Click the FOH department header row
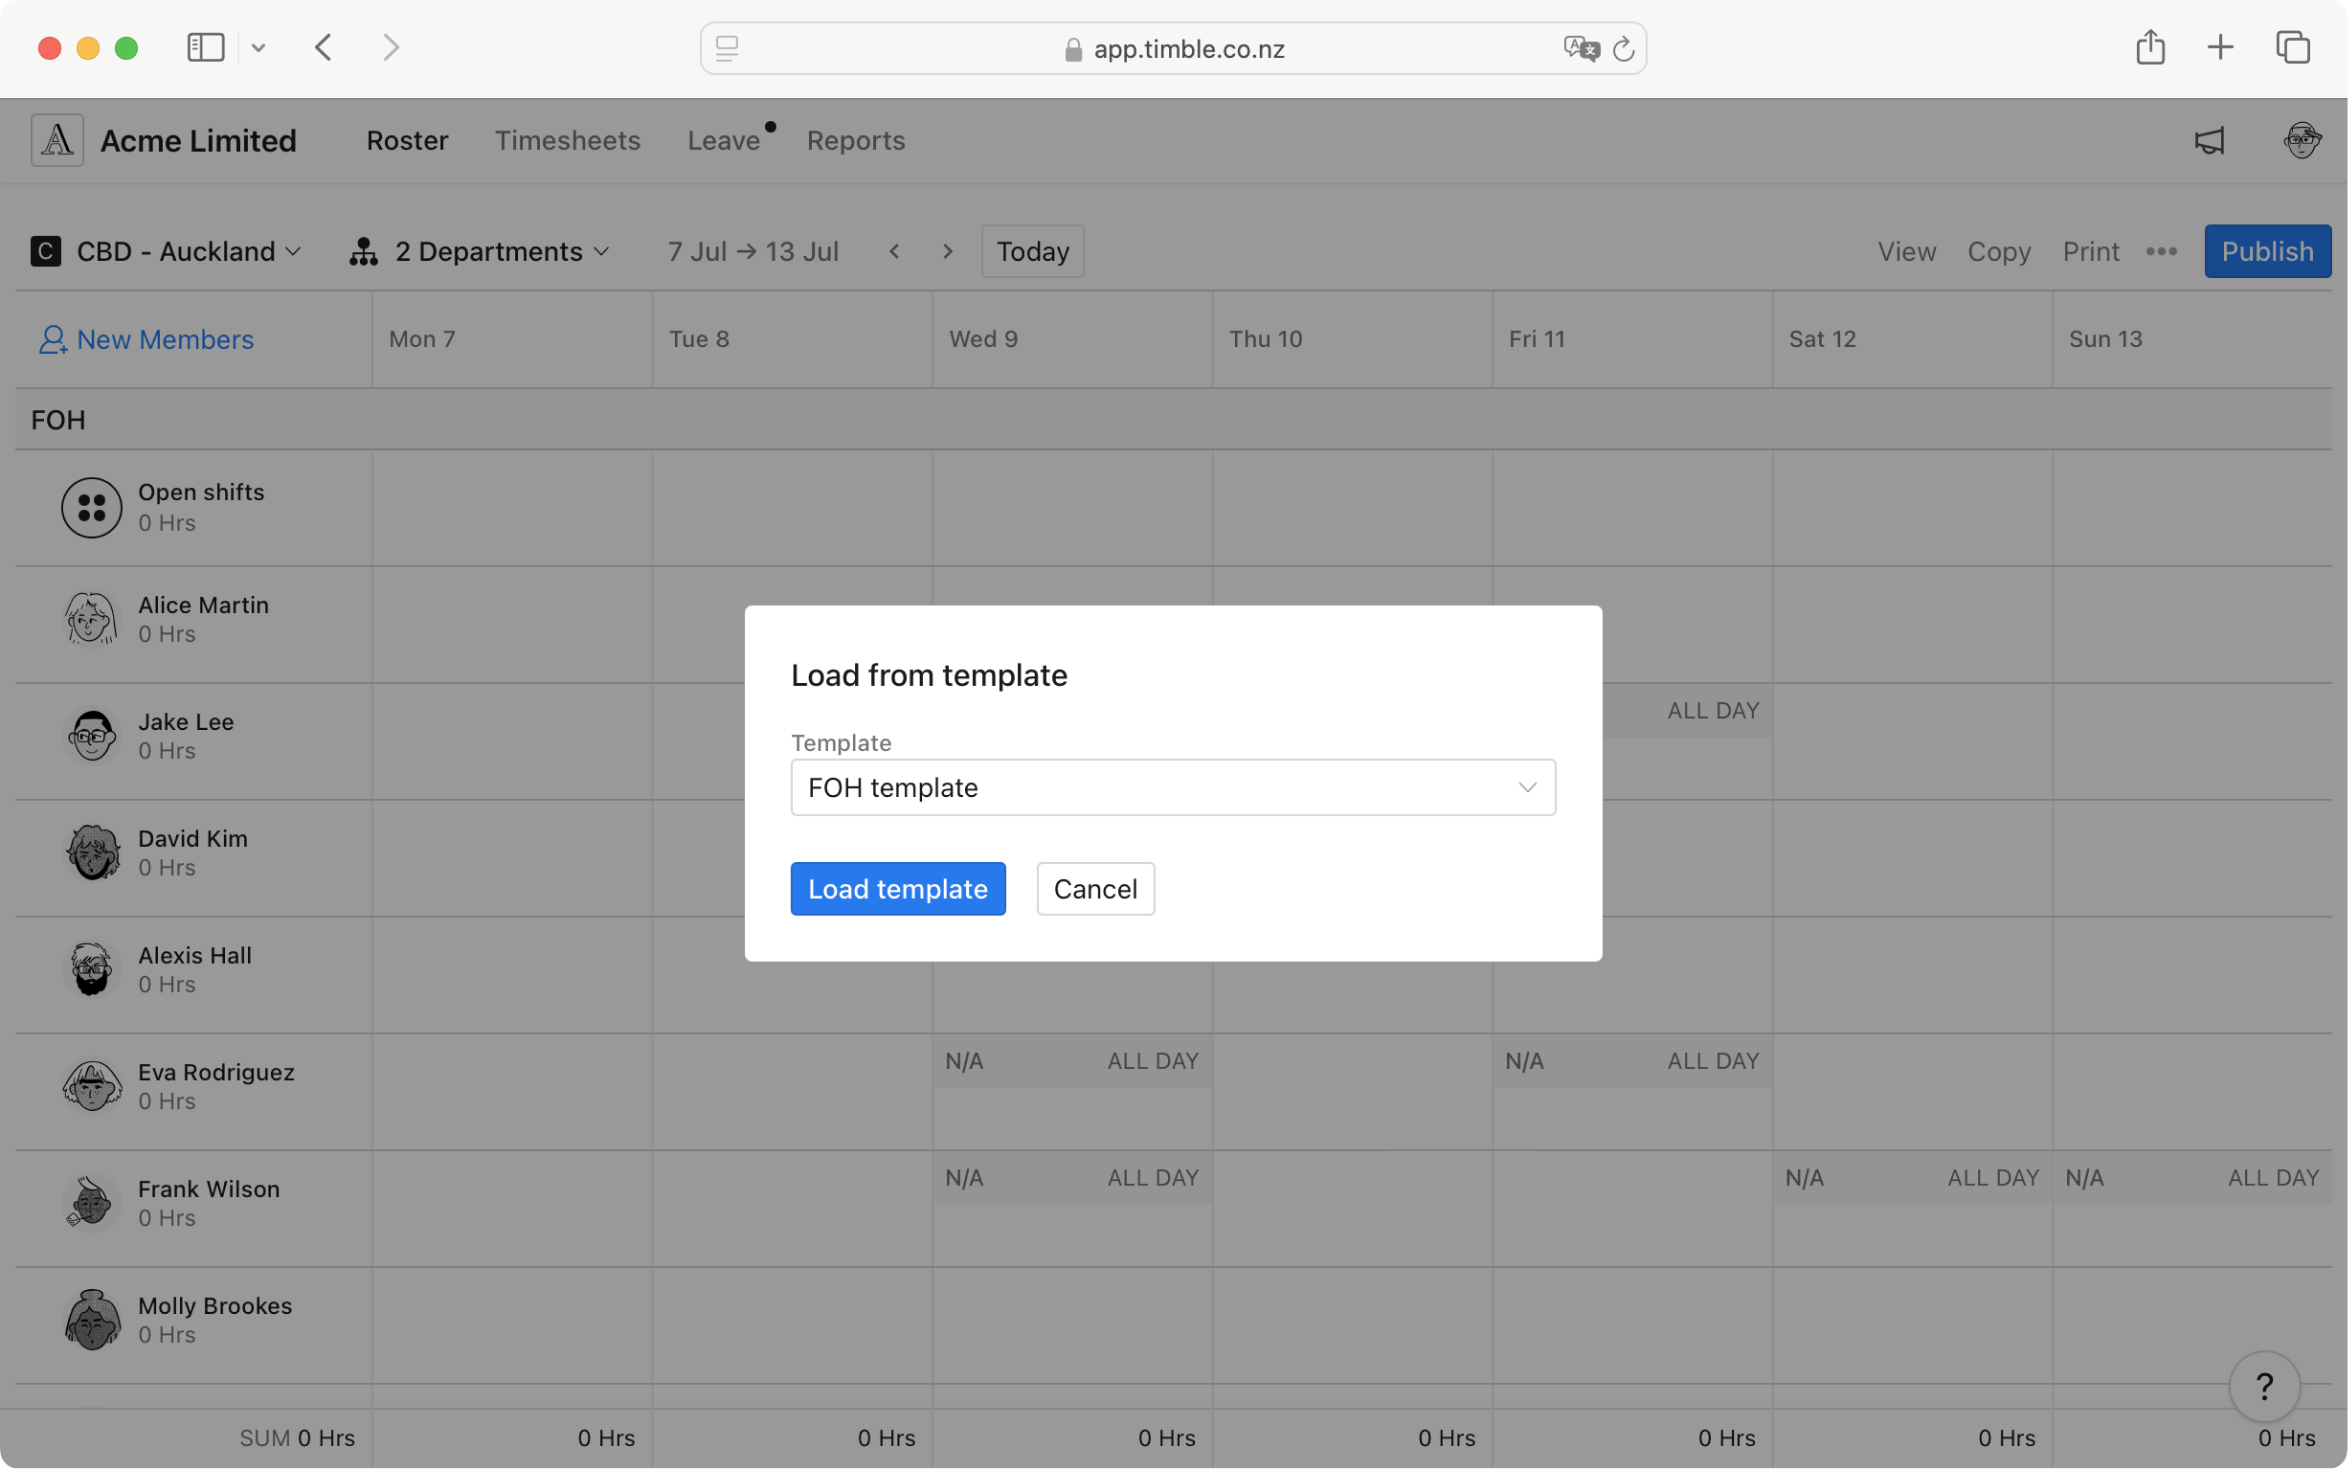2348x1469 pixels. [x=1172, y=419]
